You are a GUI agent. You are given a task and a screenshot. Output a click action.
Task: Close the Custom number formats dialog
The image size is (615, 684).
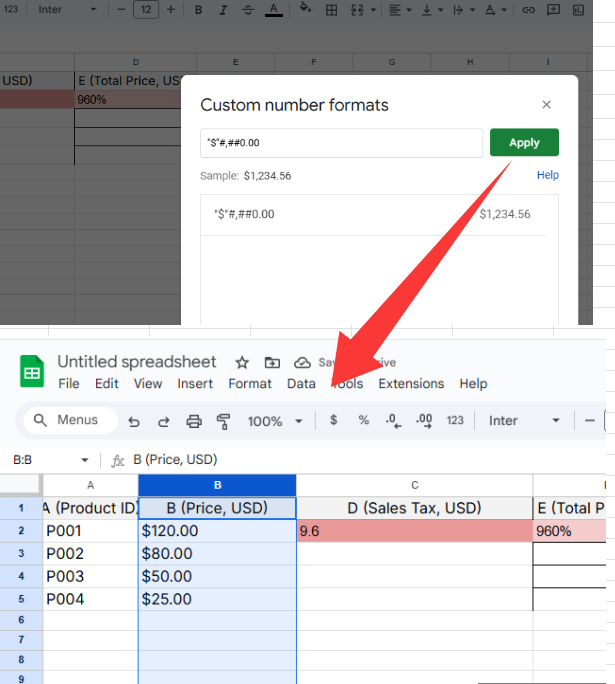tap(546, 105)
